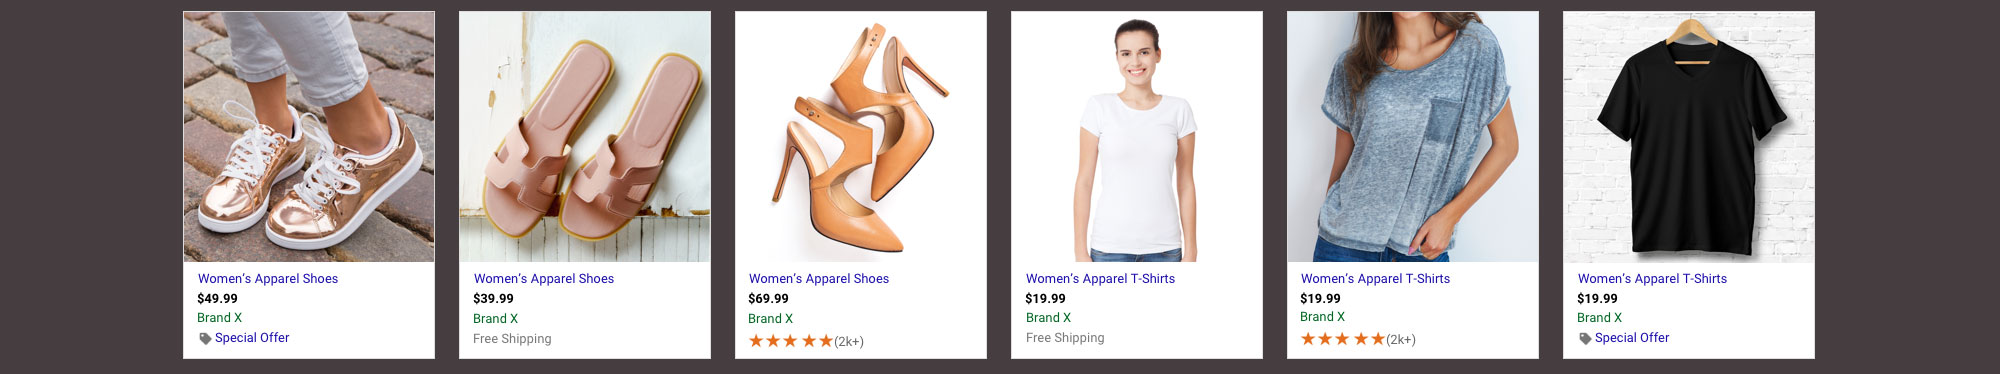The height and width of the screenshot is (374, 2000).
Task: Click Women's Apparel Shoes title for $39.99 sandals
Action: click(x=544, y=279)
